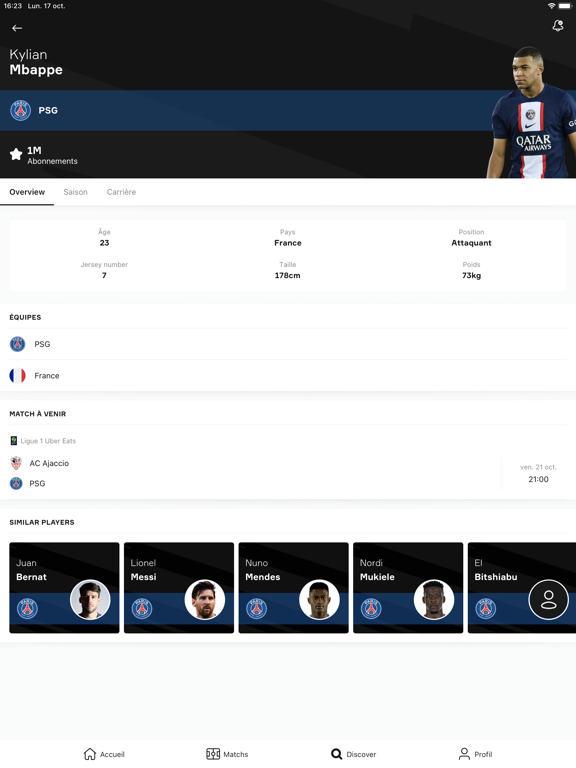Tap the Discover magnifier icon
Image resolution: width=576 pixels, height=768 pixels.
coord(336,754)
